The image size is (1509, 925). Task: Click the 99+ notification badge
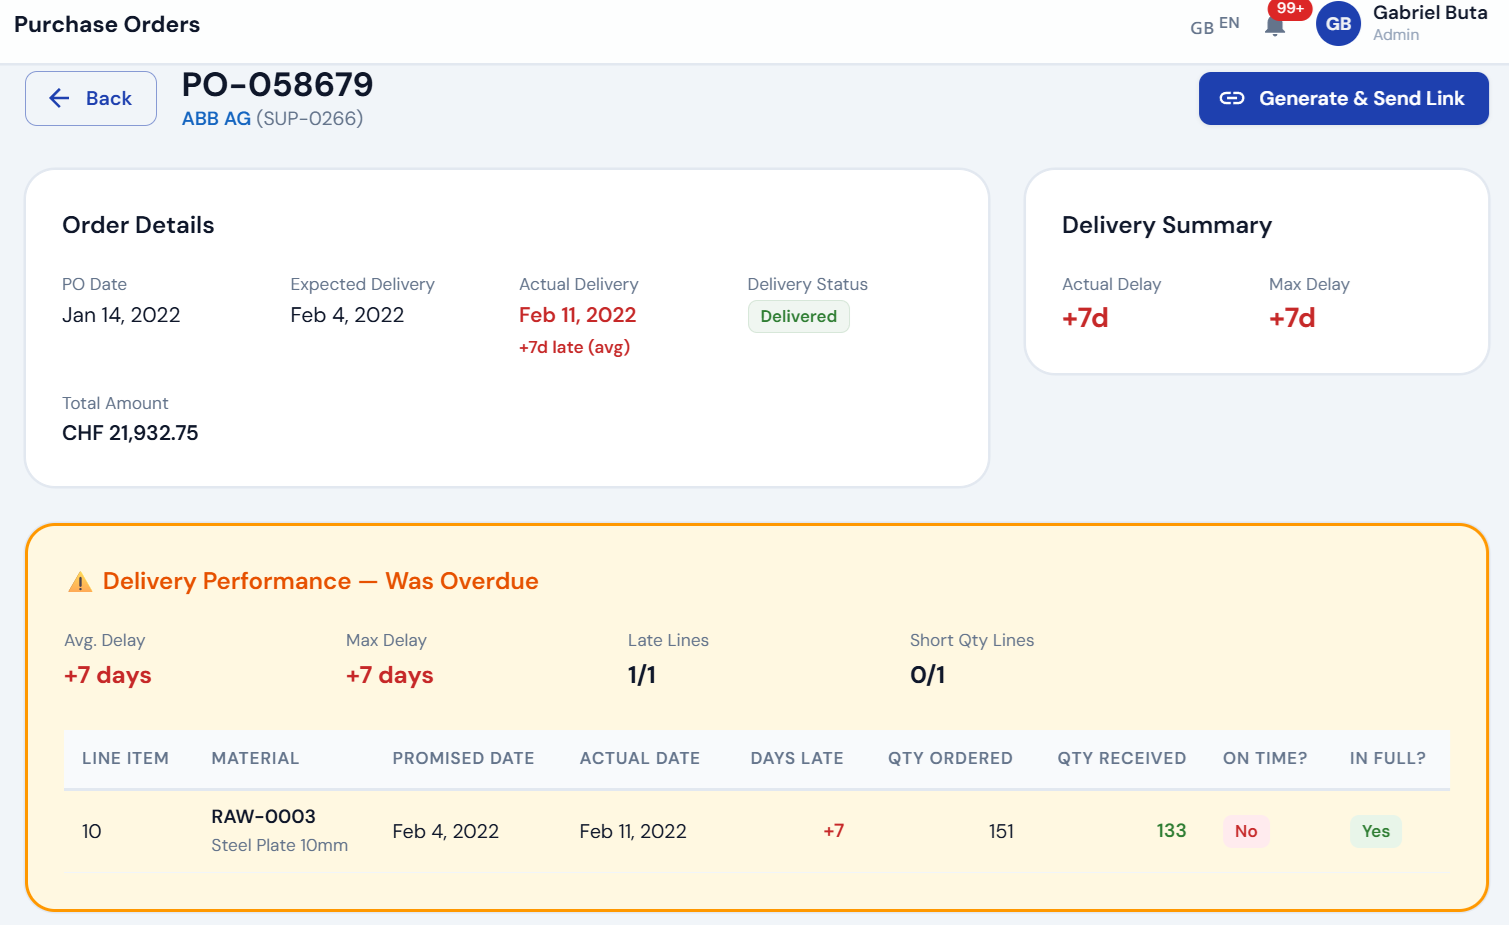coord(1289,9)
